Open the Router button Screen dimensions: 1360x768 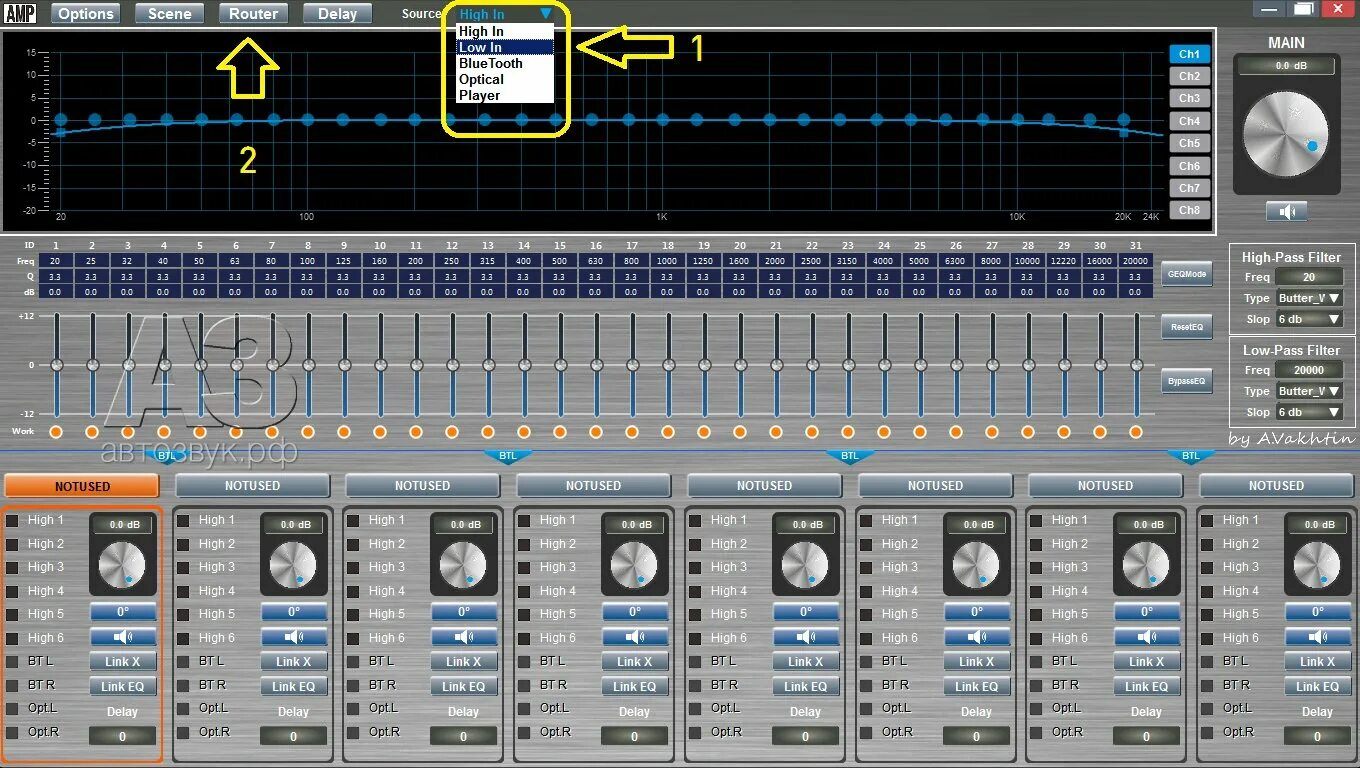point(253,13)
